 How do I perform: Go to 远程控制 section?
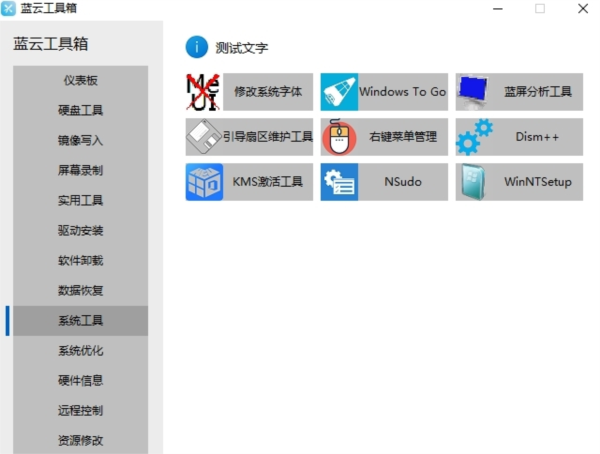tap(80, 410)
